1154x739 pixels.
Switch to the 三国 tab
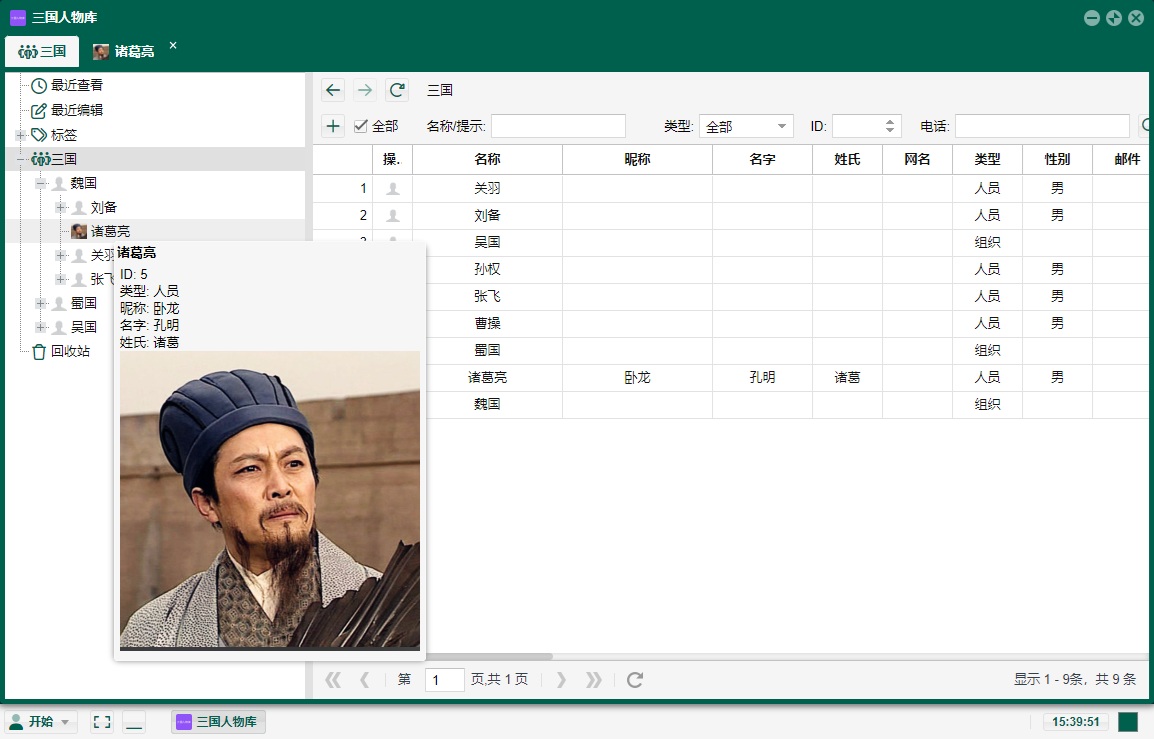(x=42, y=51)
